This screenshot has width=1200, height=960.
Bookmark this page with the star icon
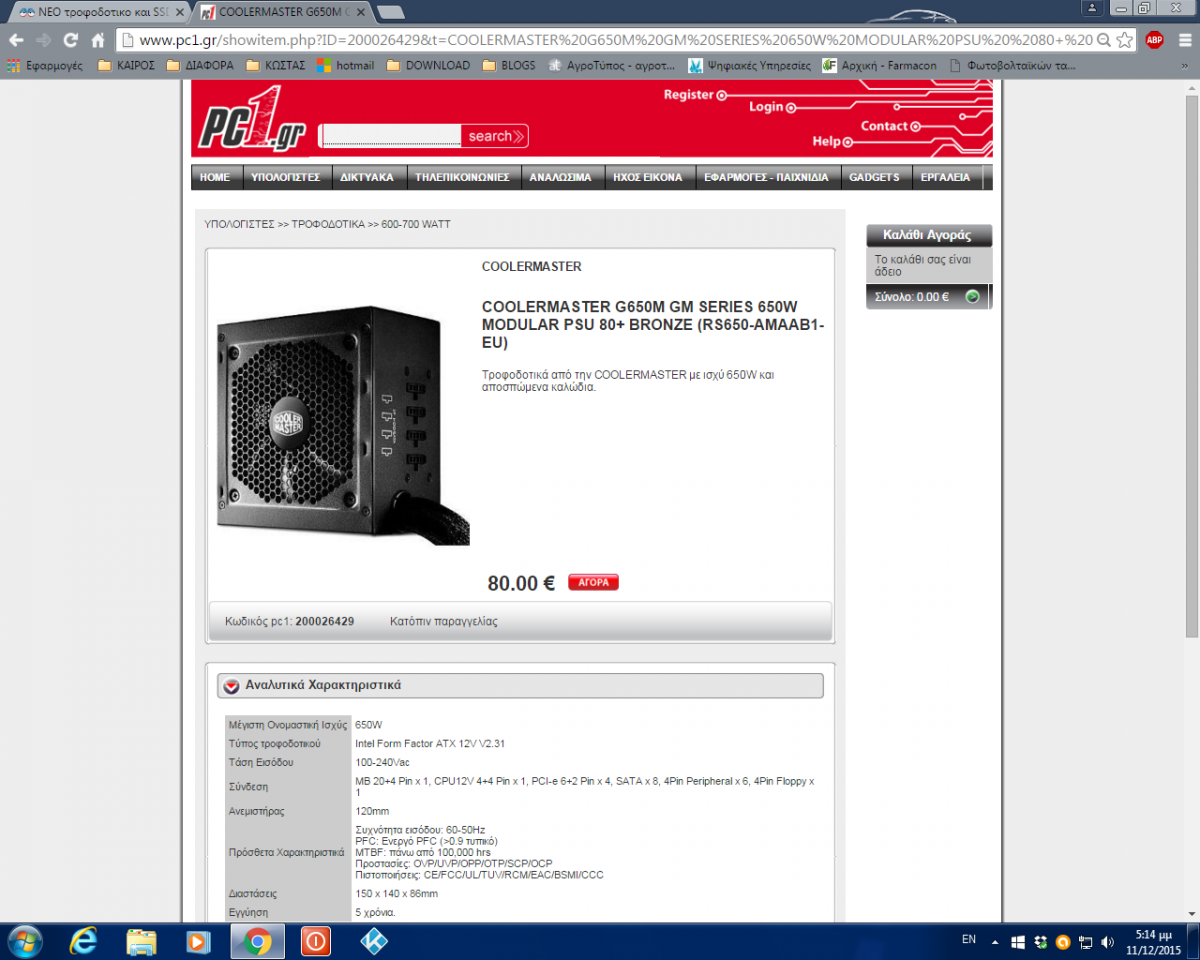point(1125,40)
